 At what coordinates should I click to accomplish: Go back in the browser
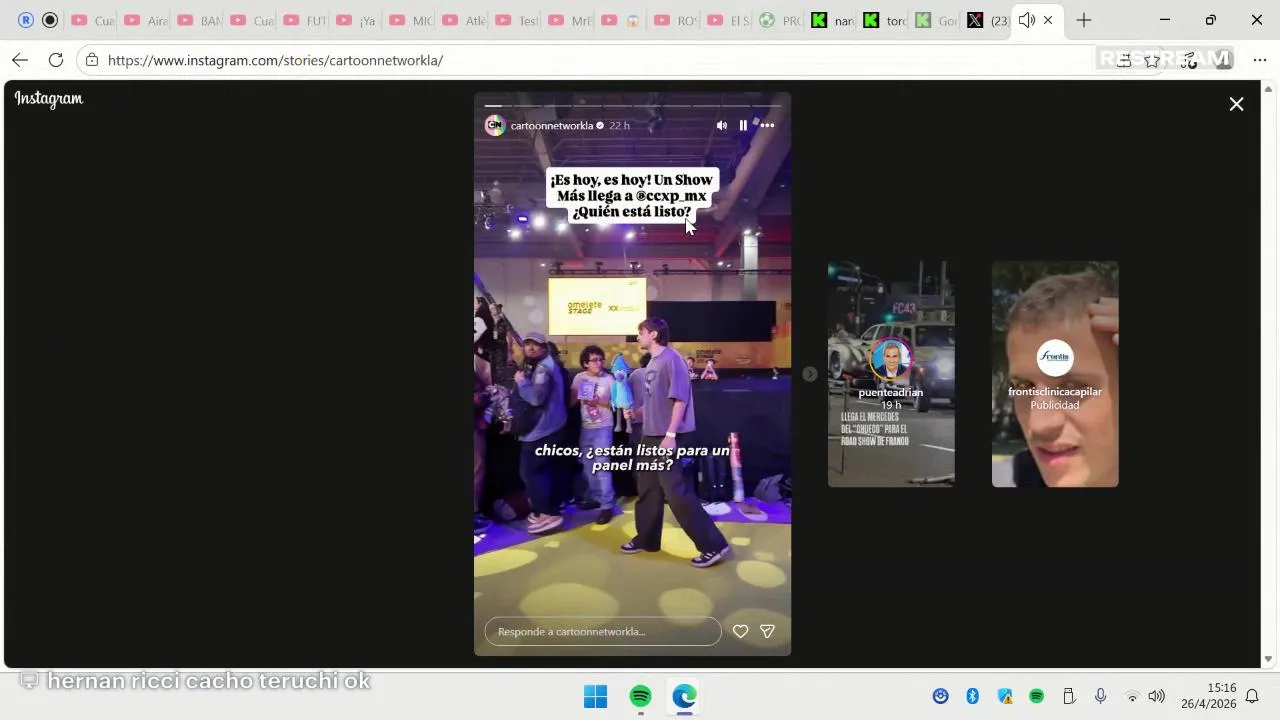click(20, 60)
